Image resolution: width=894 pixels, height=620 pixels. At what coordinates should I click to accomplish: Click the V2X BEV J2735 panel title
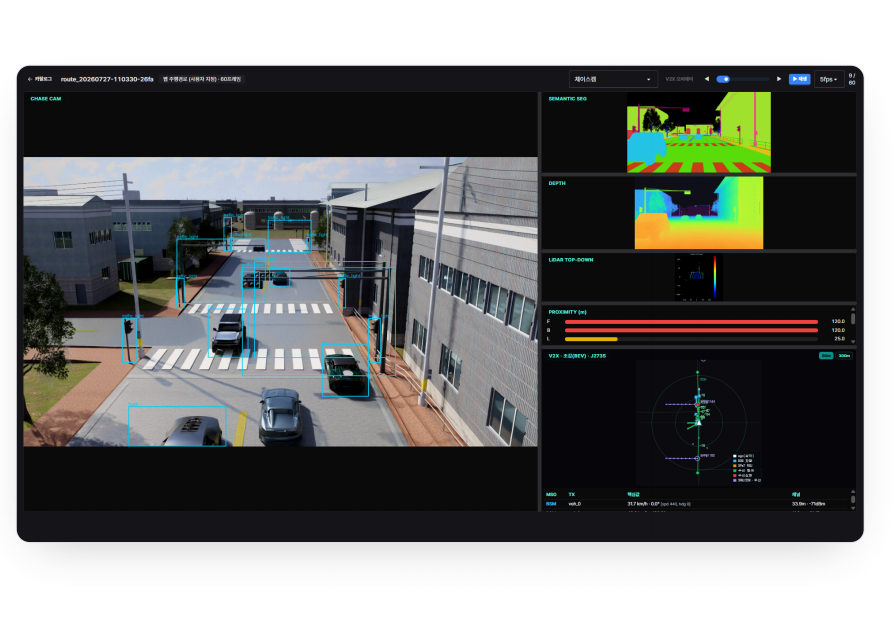577,356
